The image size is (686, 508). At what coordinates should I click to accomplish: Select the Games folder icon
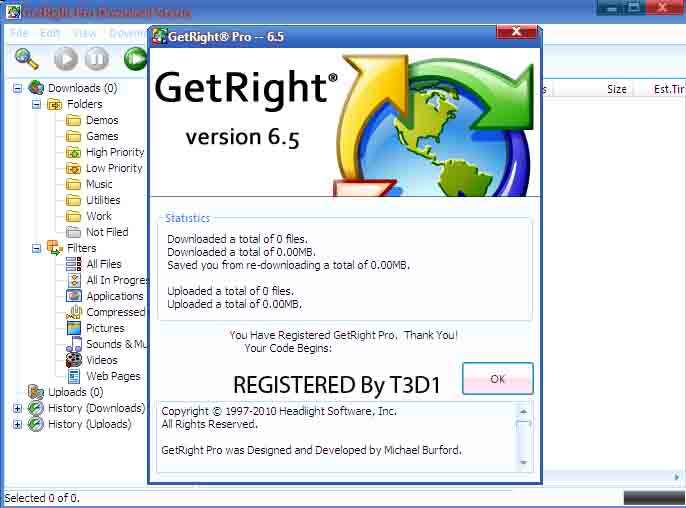pyautogui.click(x=74, y=136)
